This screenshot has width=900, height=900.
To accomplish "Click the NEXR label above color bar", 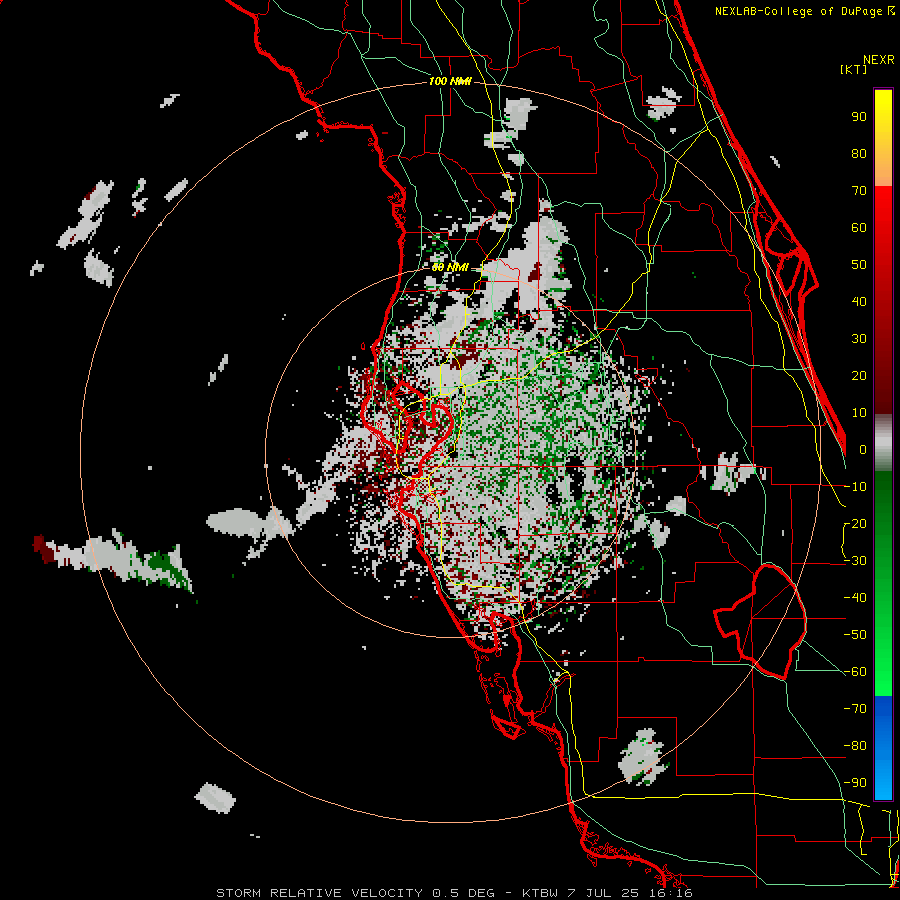I will [879, 60].
